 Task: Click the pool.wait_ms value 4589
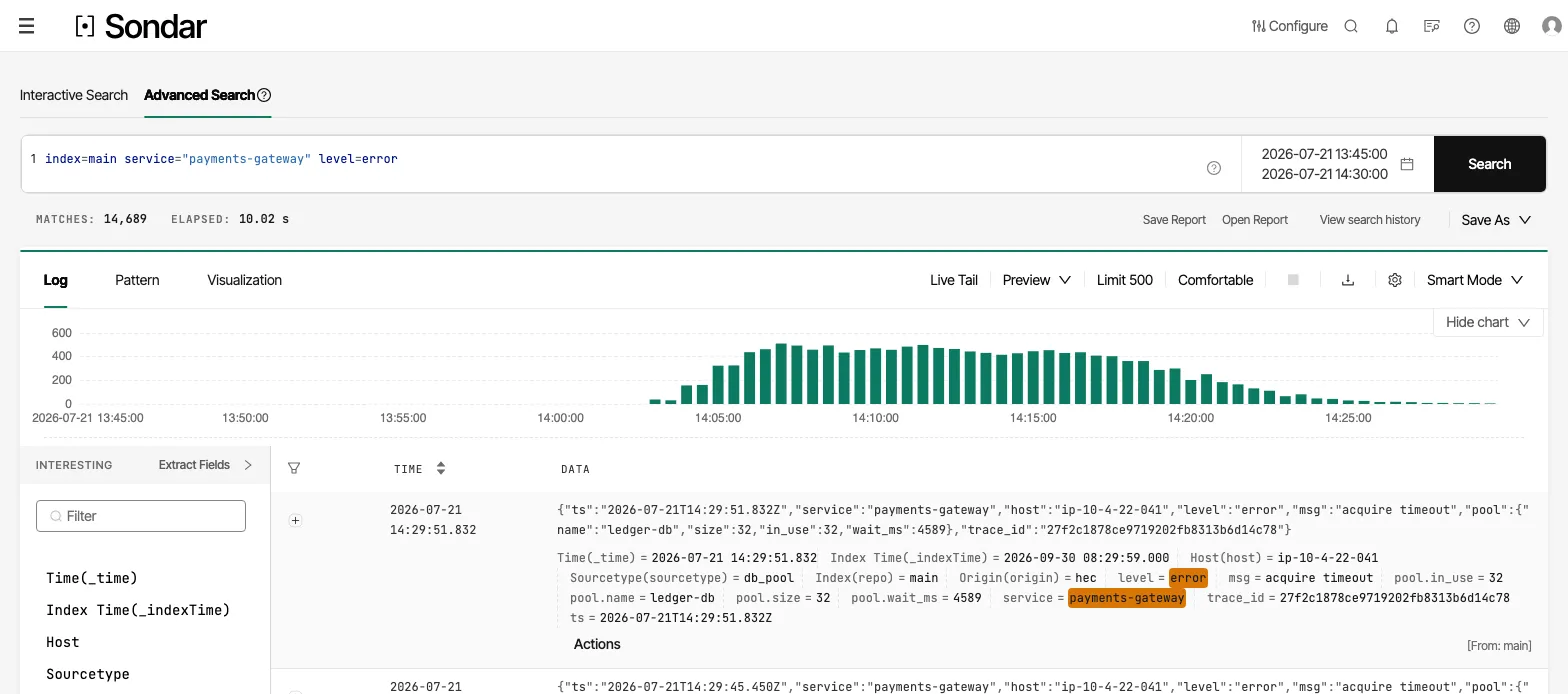(967, 598)
